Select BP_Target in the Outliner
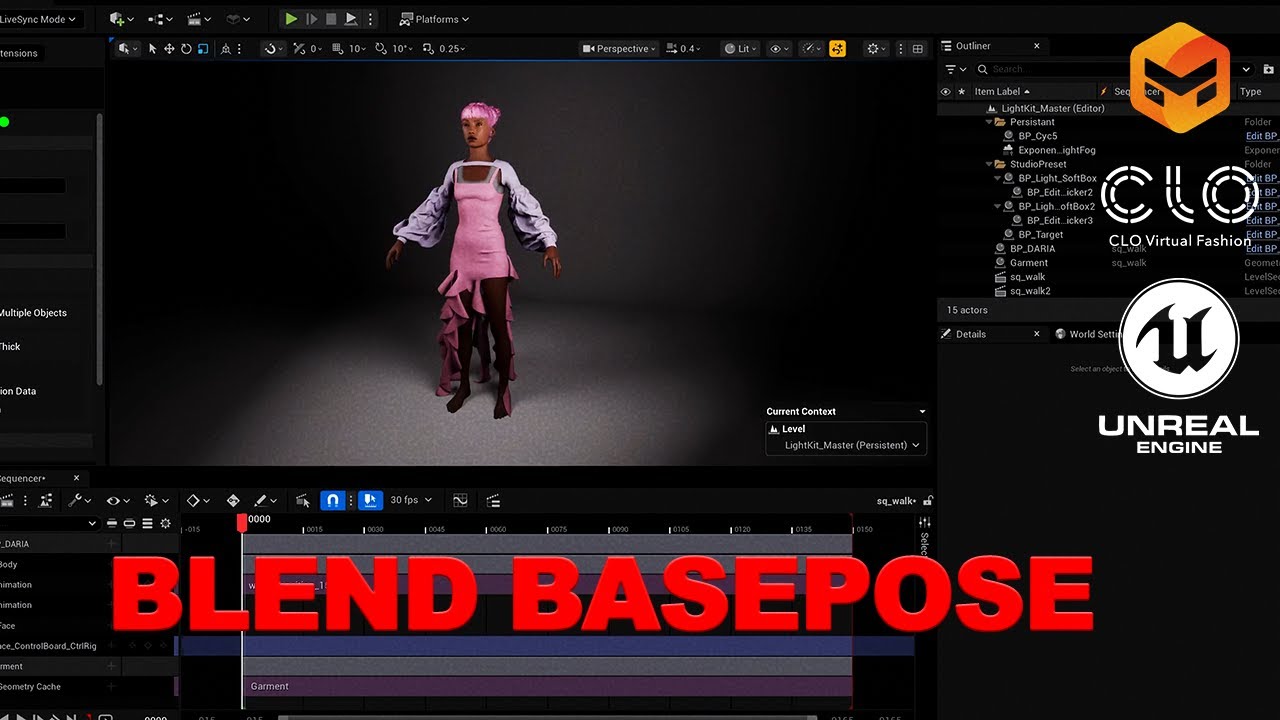 tap(1040, 234)
